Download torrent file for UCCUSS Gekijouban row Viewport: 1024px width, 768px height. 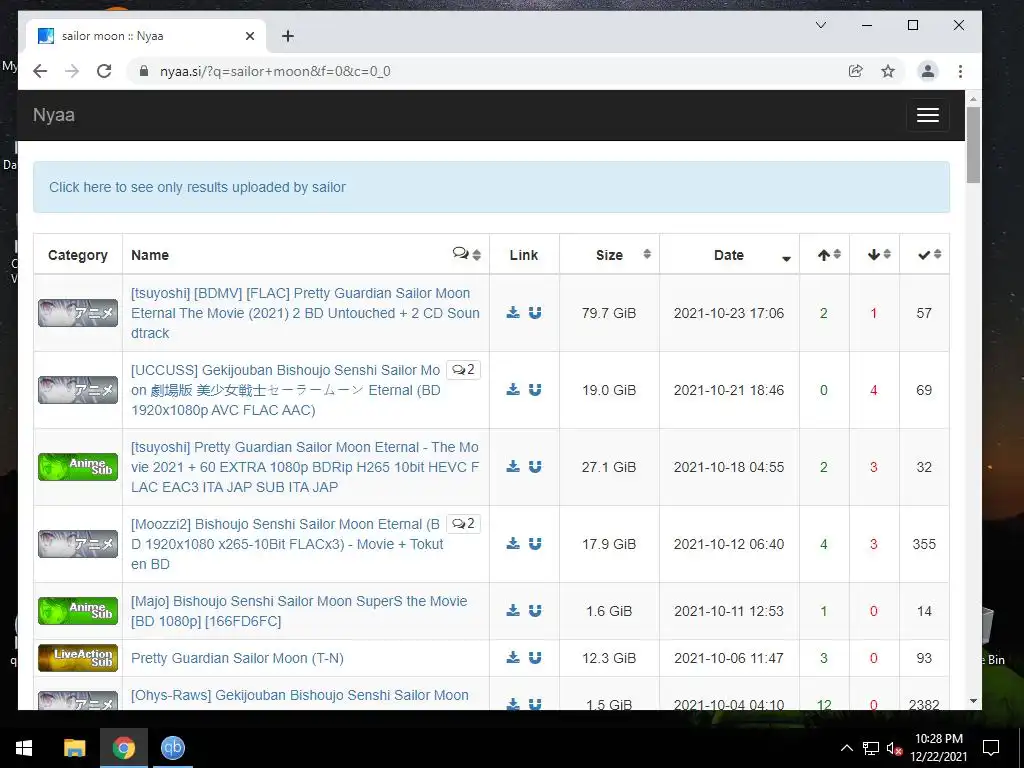point(513,390)
